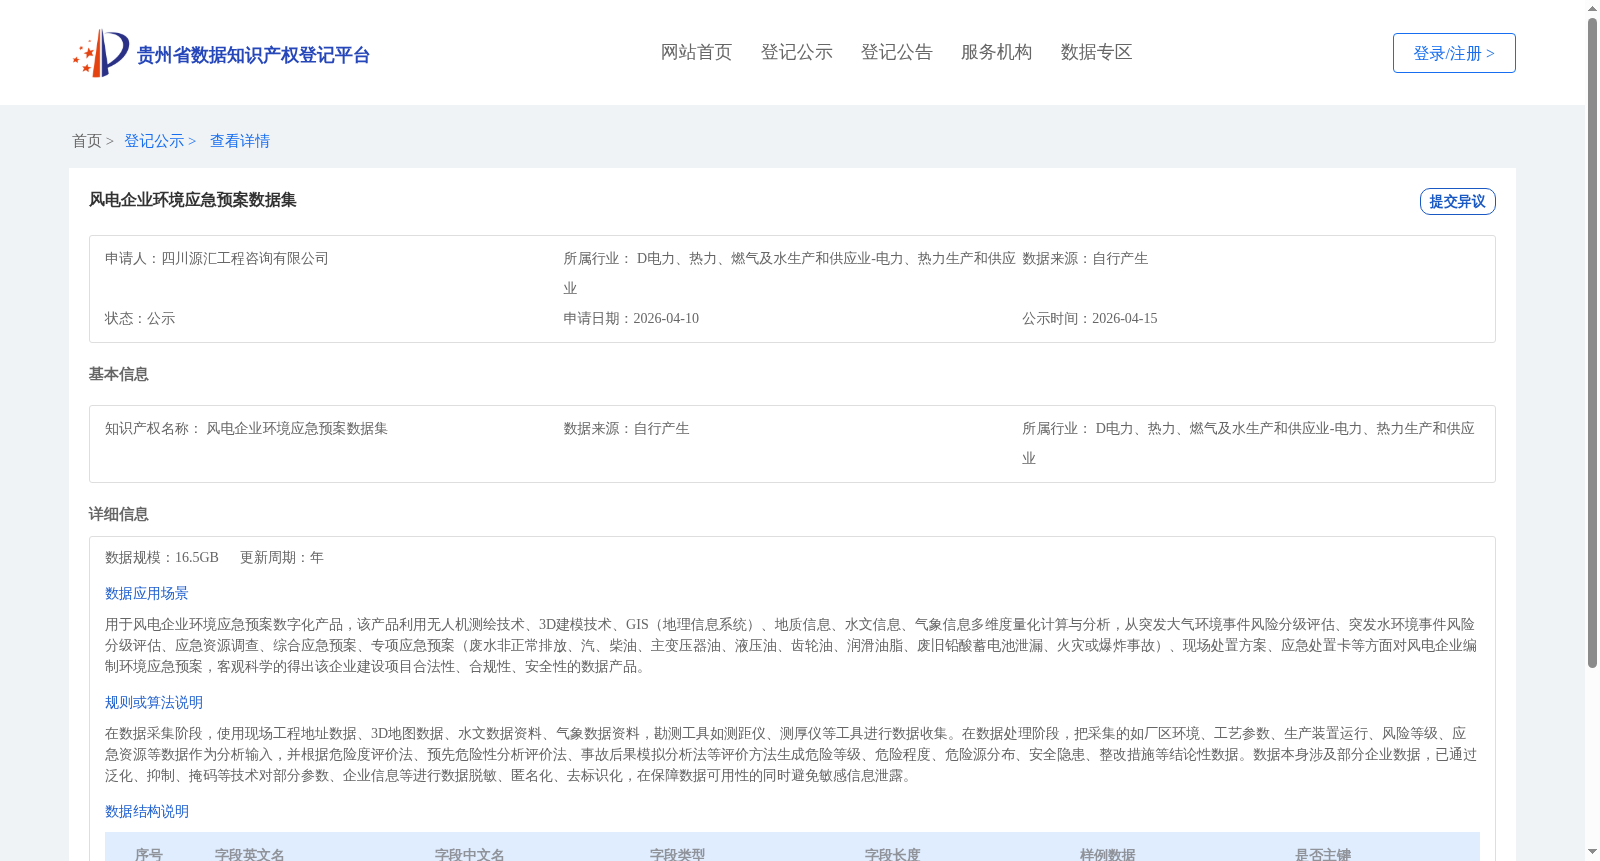The height and width of the screenshot is (861, 1600).
Task: Click the 数据规模：16.5GB text
Action: click(x=162, y=557)
